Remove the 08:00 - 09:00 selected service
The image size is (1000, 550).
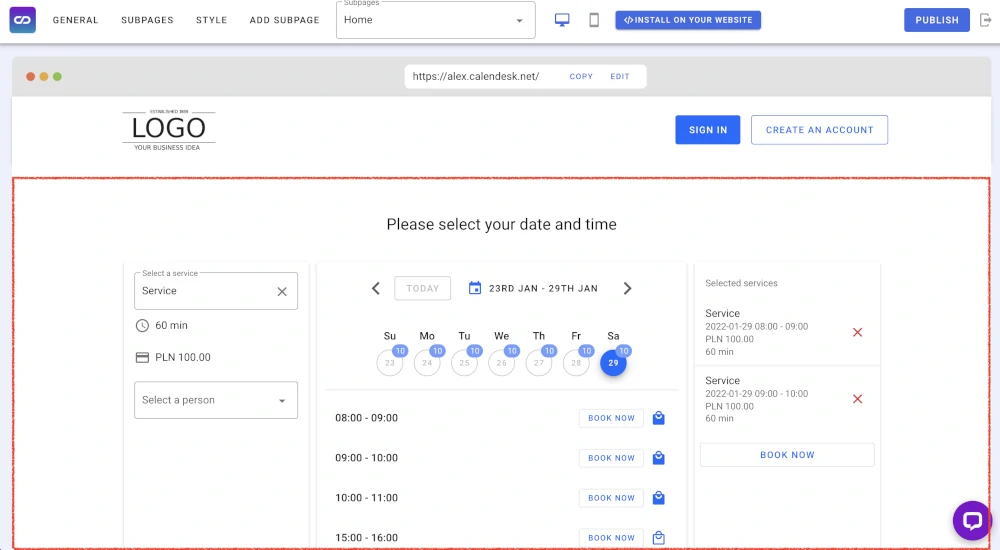pyautogui.click(x=857, y=332)
